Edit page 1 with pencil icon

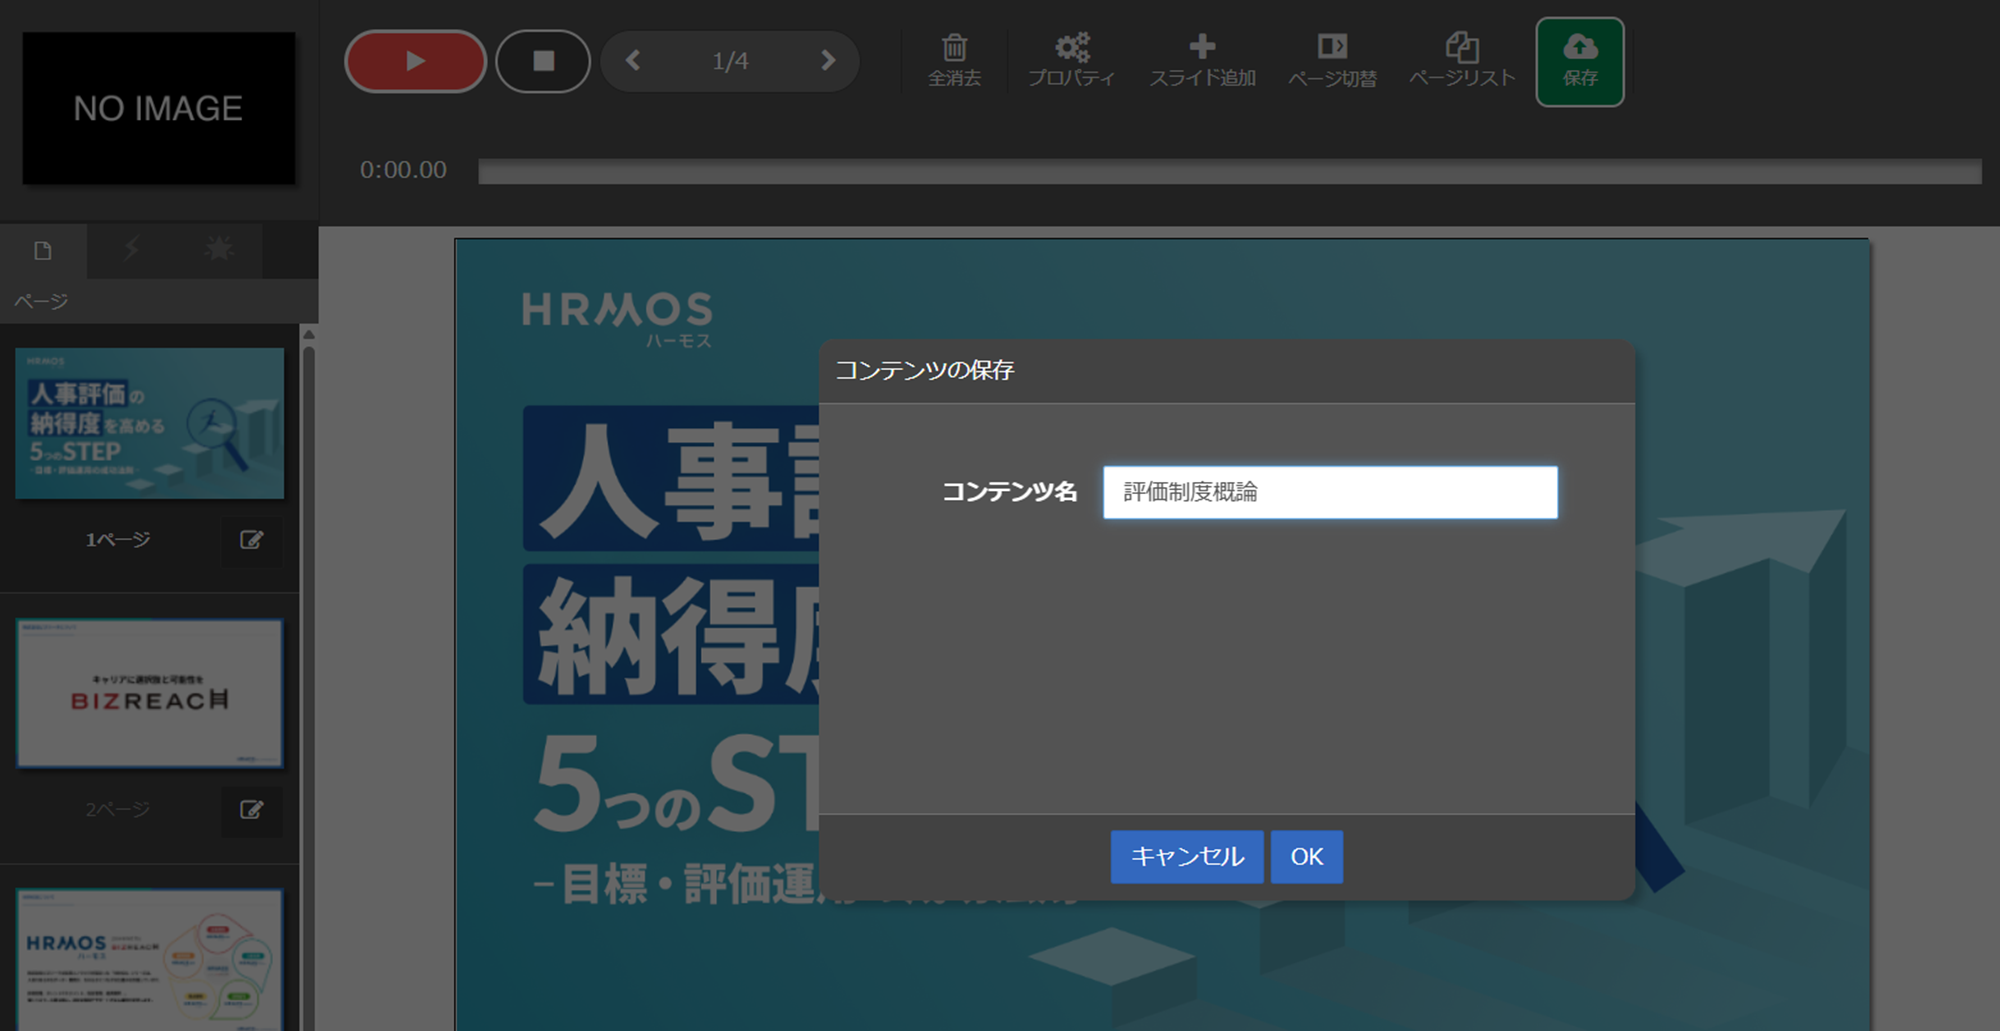251,540
